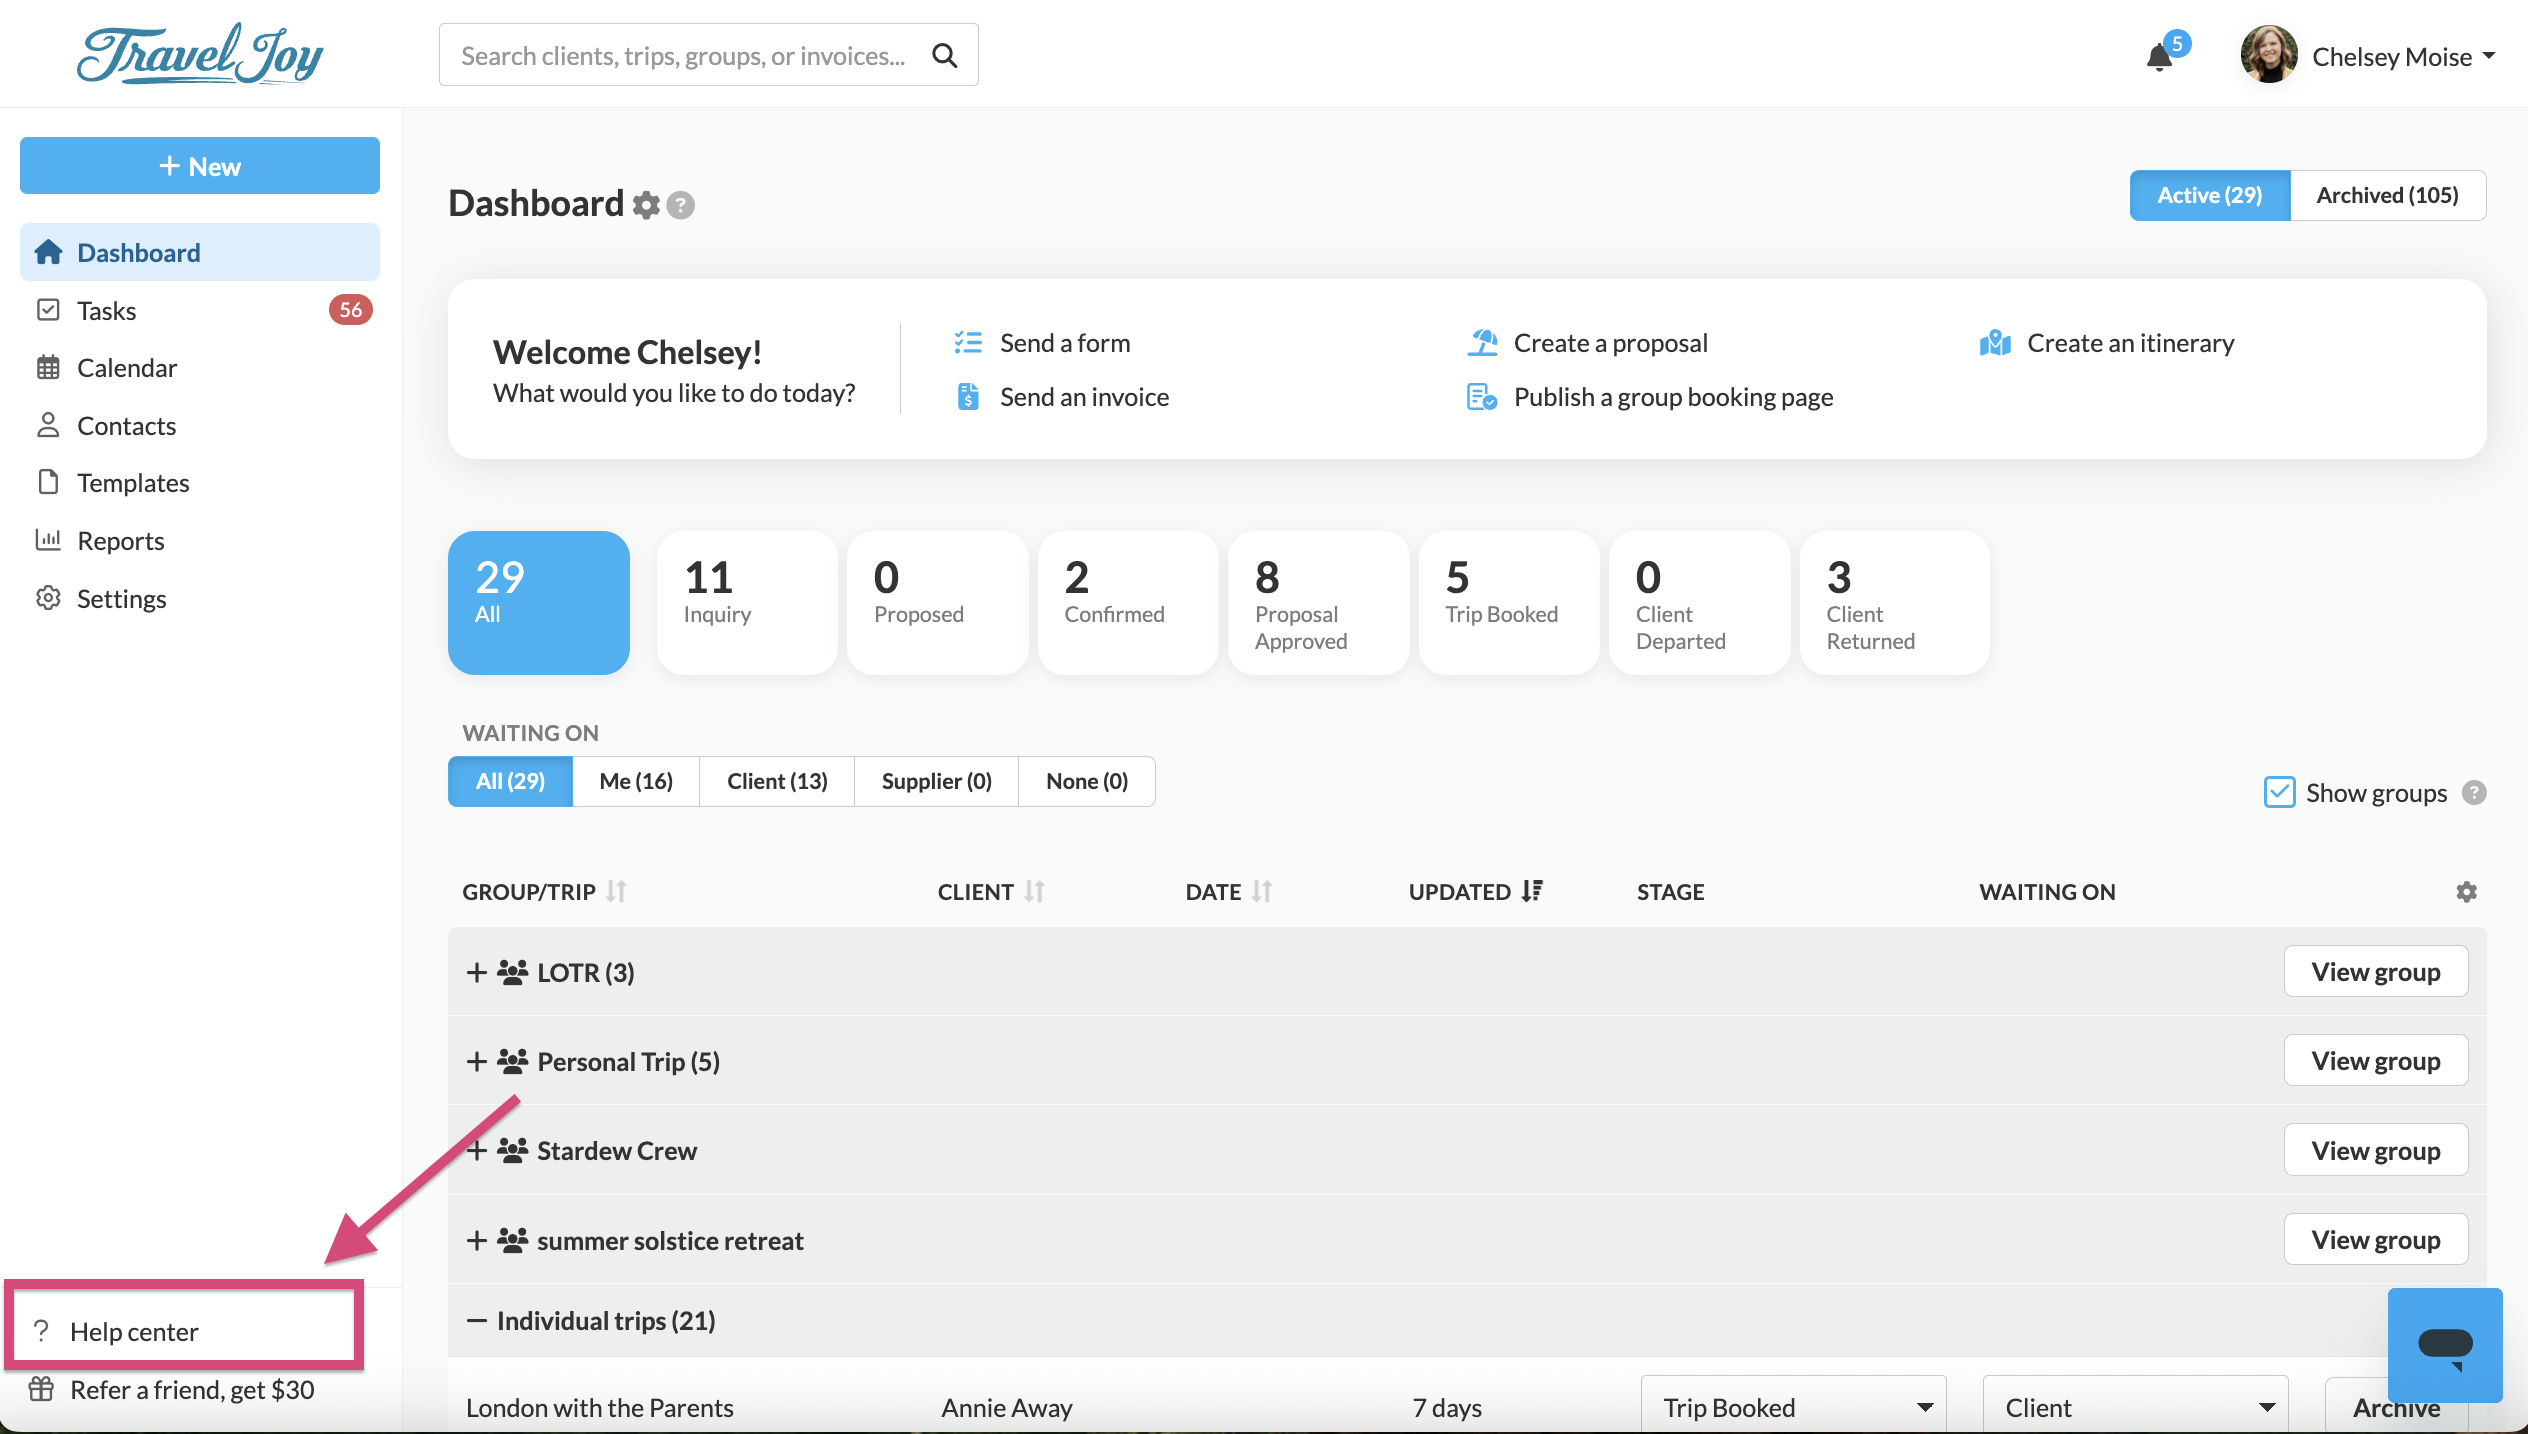The image size is (2528, 1434).
Task: Filter waiting on Client (13)
Action: pos(777,781)
